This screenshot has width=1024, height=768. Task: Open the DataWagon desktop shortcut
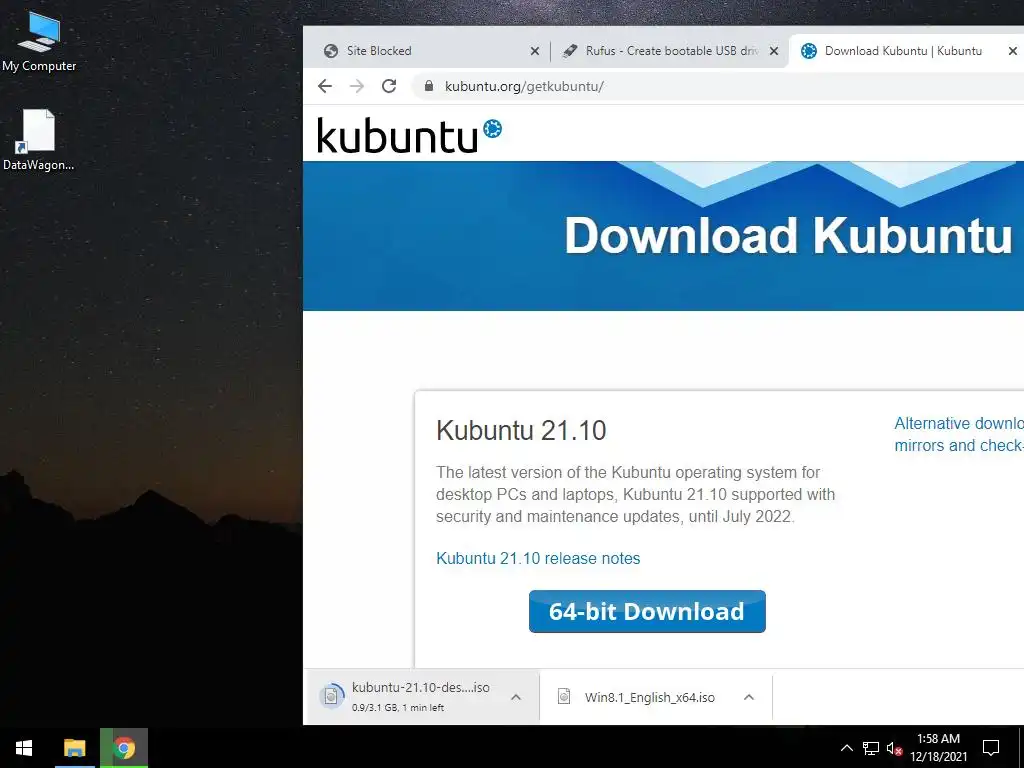point(39,140)
